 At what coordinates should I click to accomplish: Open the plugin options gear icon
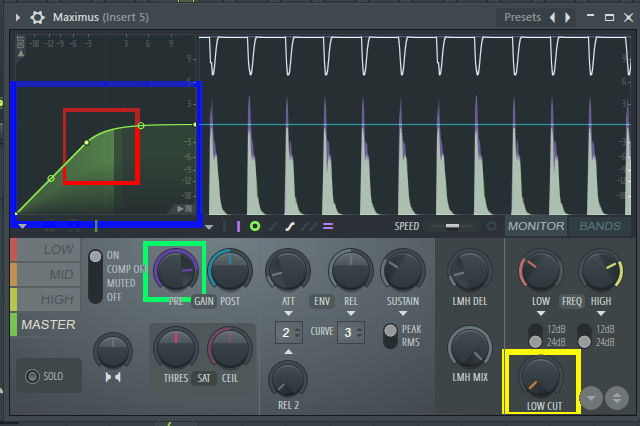pyautogui.click(x=38, y=17)
